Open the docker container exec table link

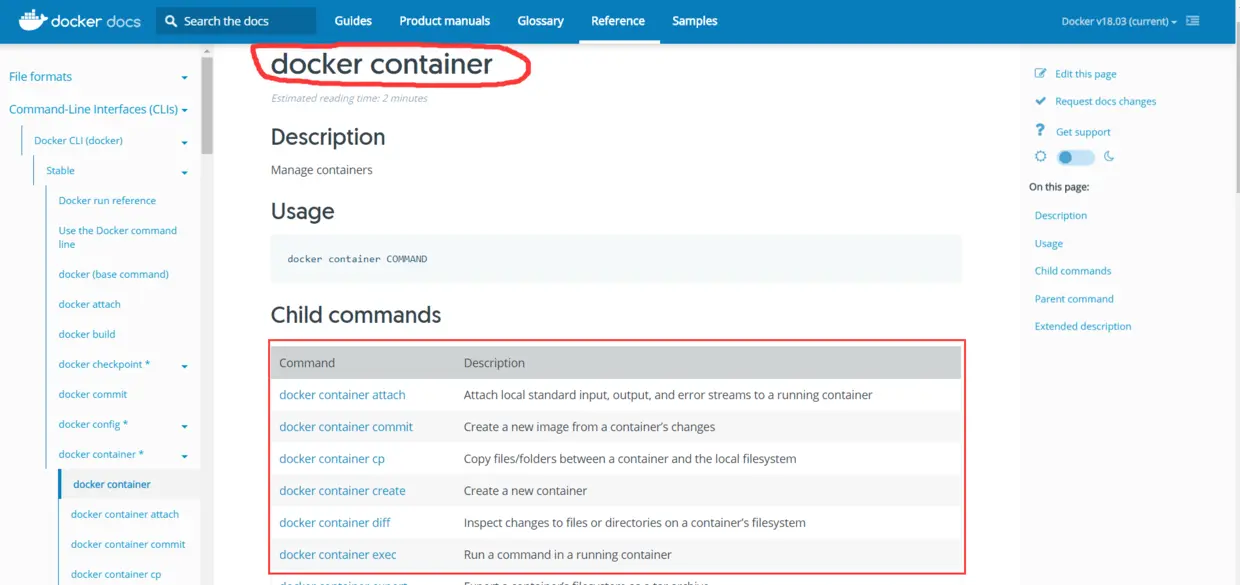338,555
